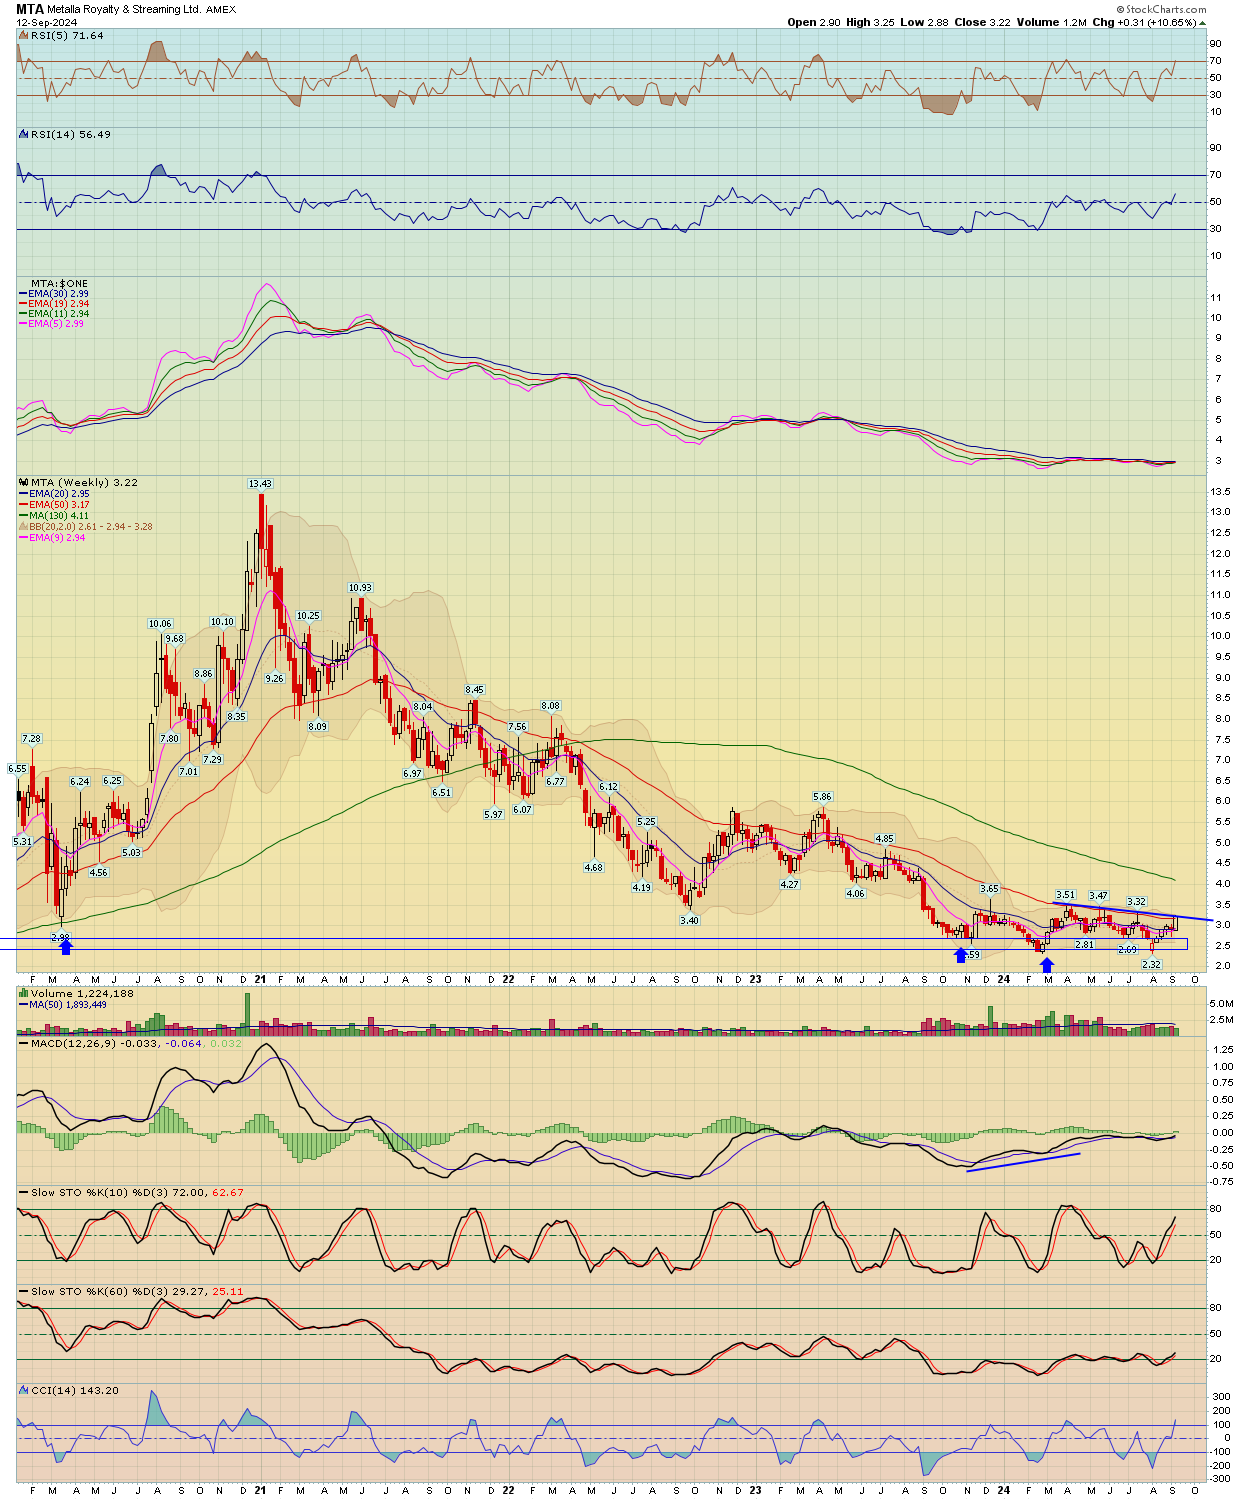Click the blue EMA(20) line swatch
The width and height of the screenshot is (1250, 1500).
(23, 494)
